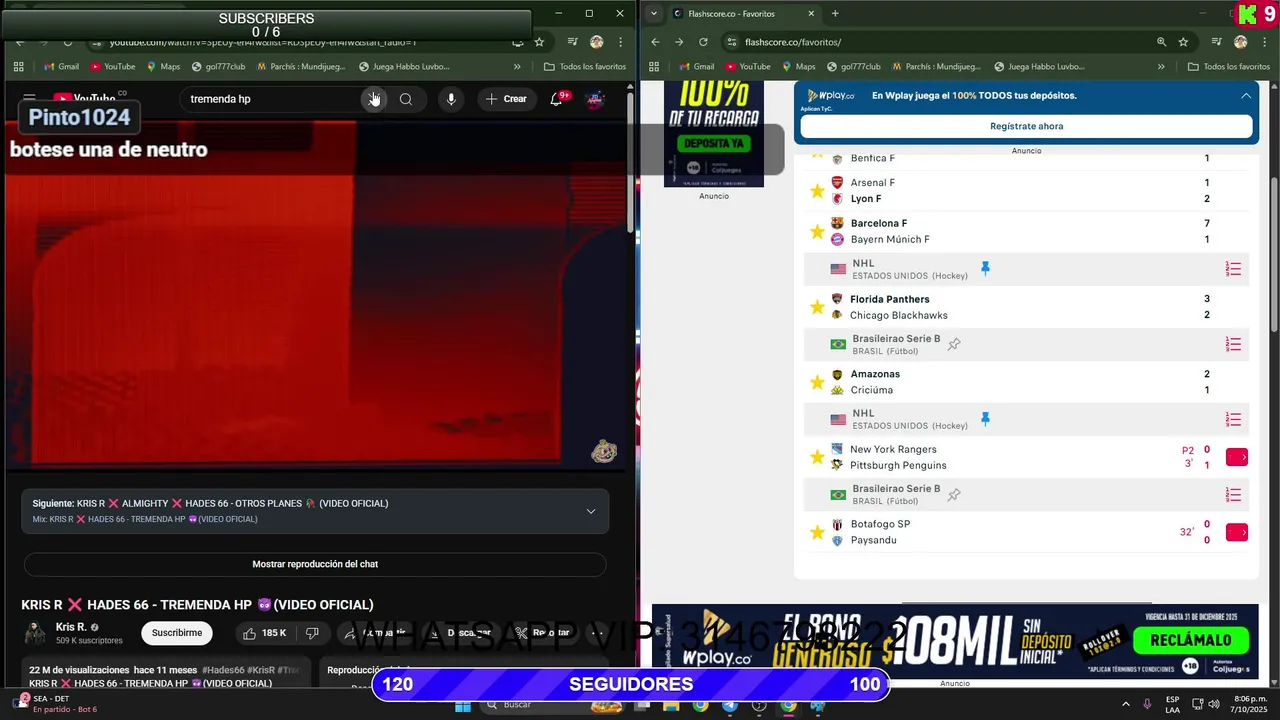Screen dimensions: 1280x720
Task: Open Brasileirao Serie B standings icon above Amazonas
Action: pyautogui.click(x=1234, y=344)
